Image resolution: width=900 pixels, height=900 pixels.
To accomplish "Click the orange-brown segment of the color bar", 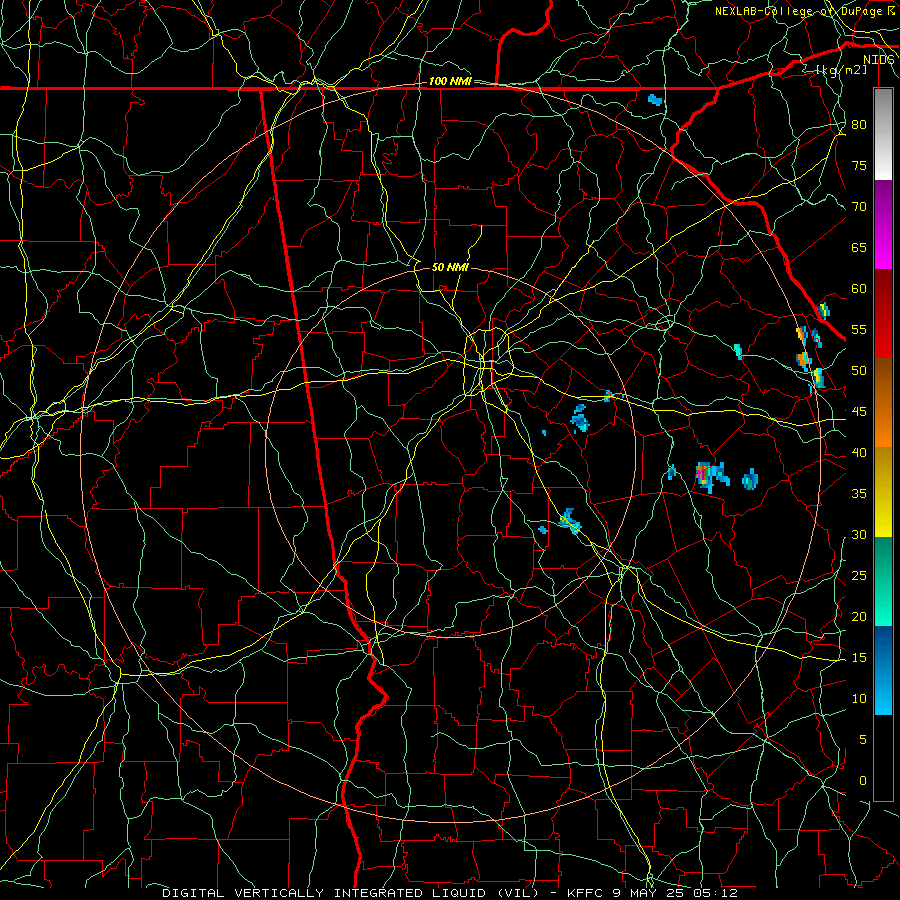I will pyautogui.click(x=883, y=403).
